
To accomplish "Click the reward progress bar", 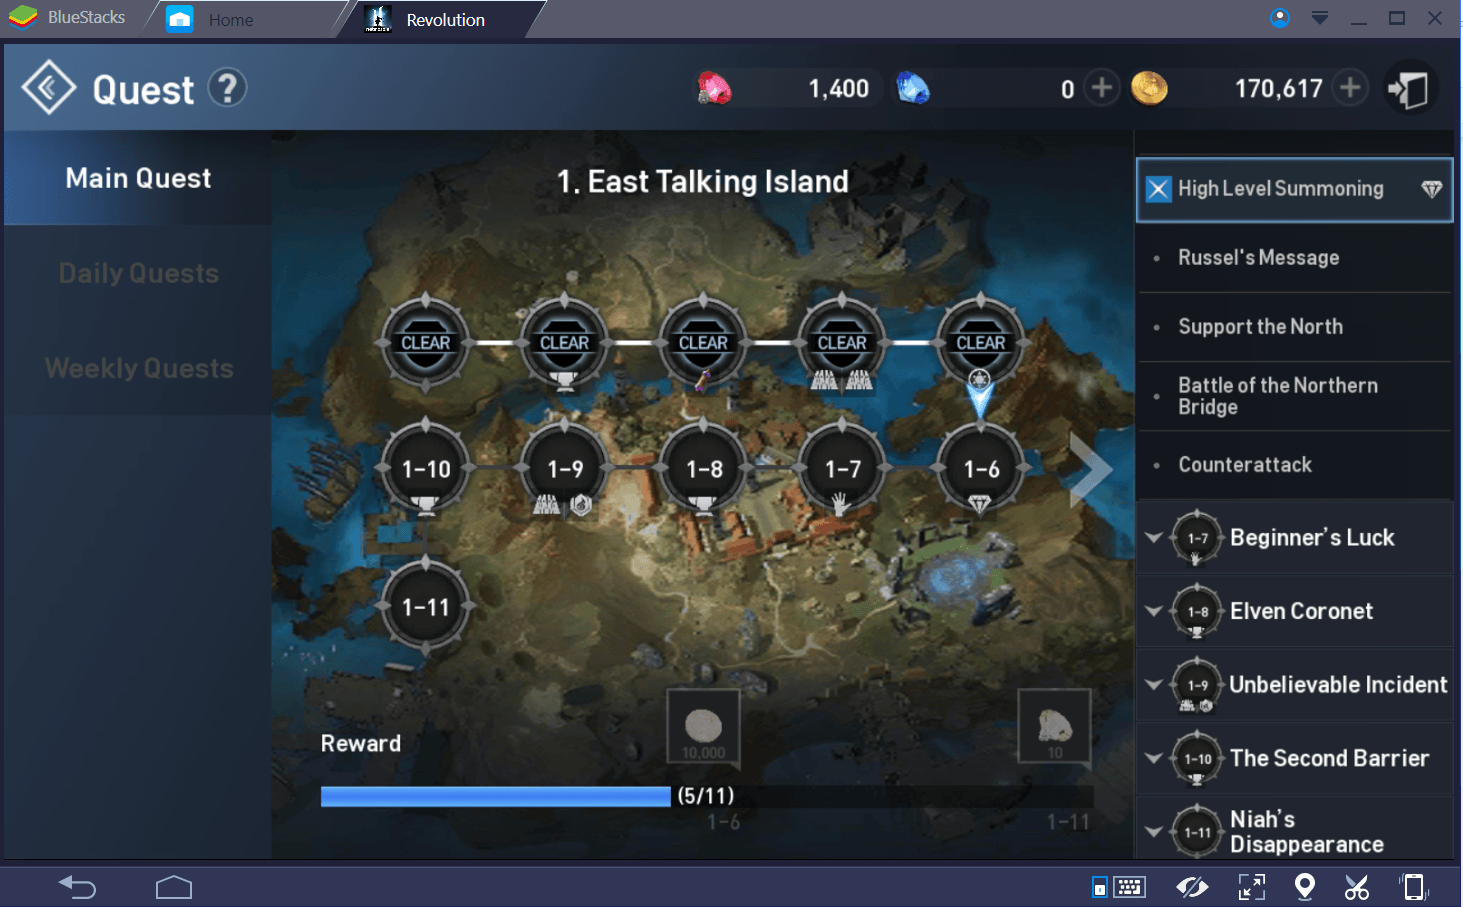I will coord(706,796).
